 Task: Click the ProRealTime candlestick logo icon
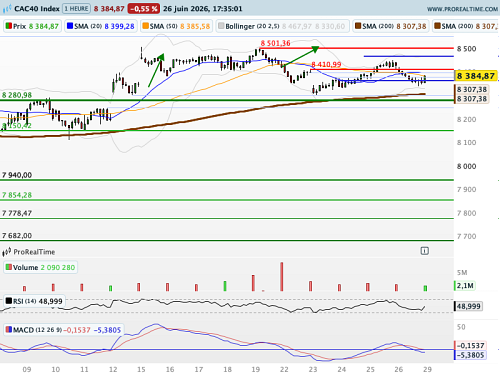click(7, 252)
